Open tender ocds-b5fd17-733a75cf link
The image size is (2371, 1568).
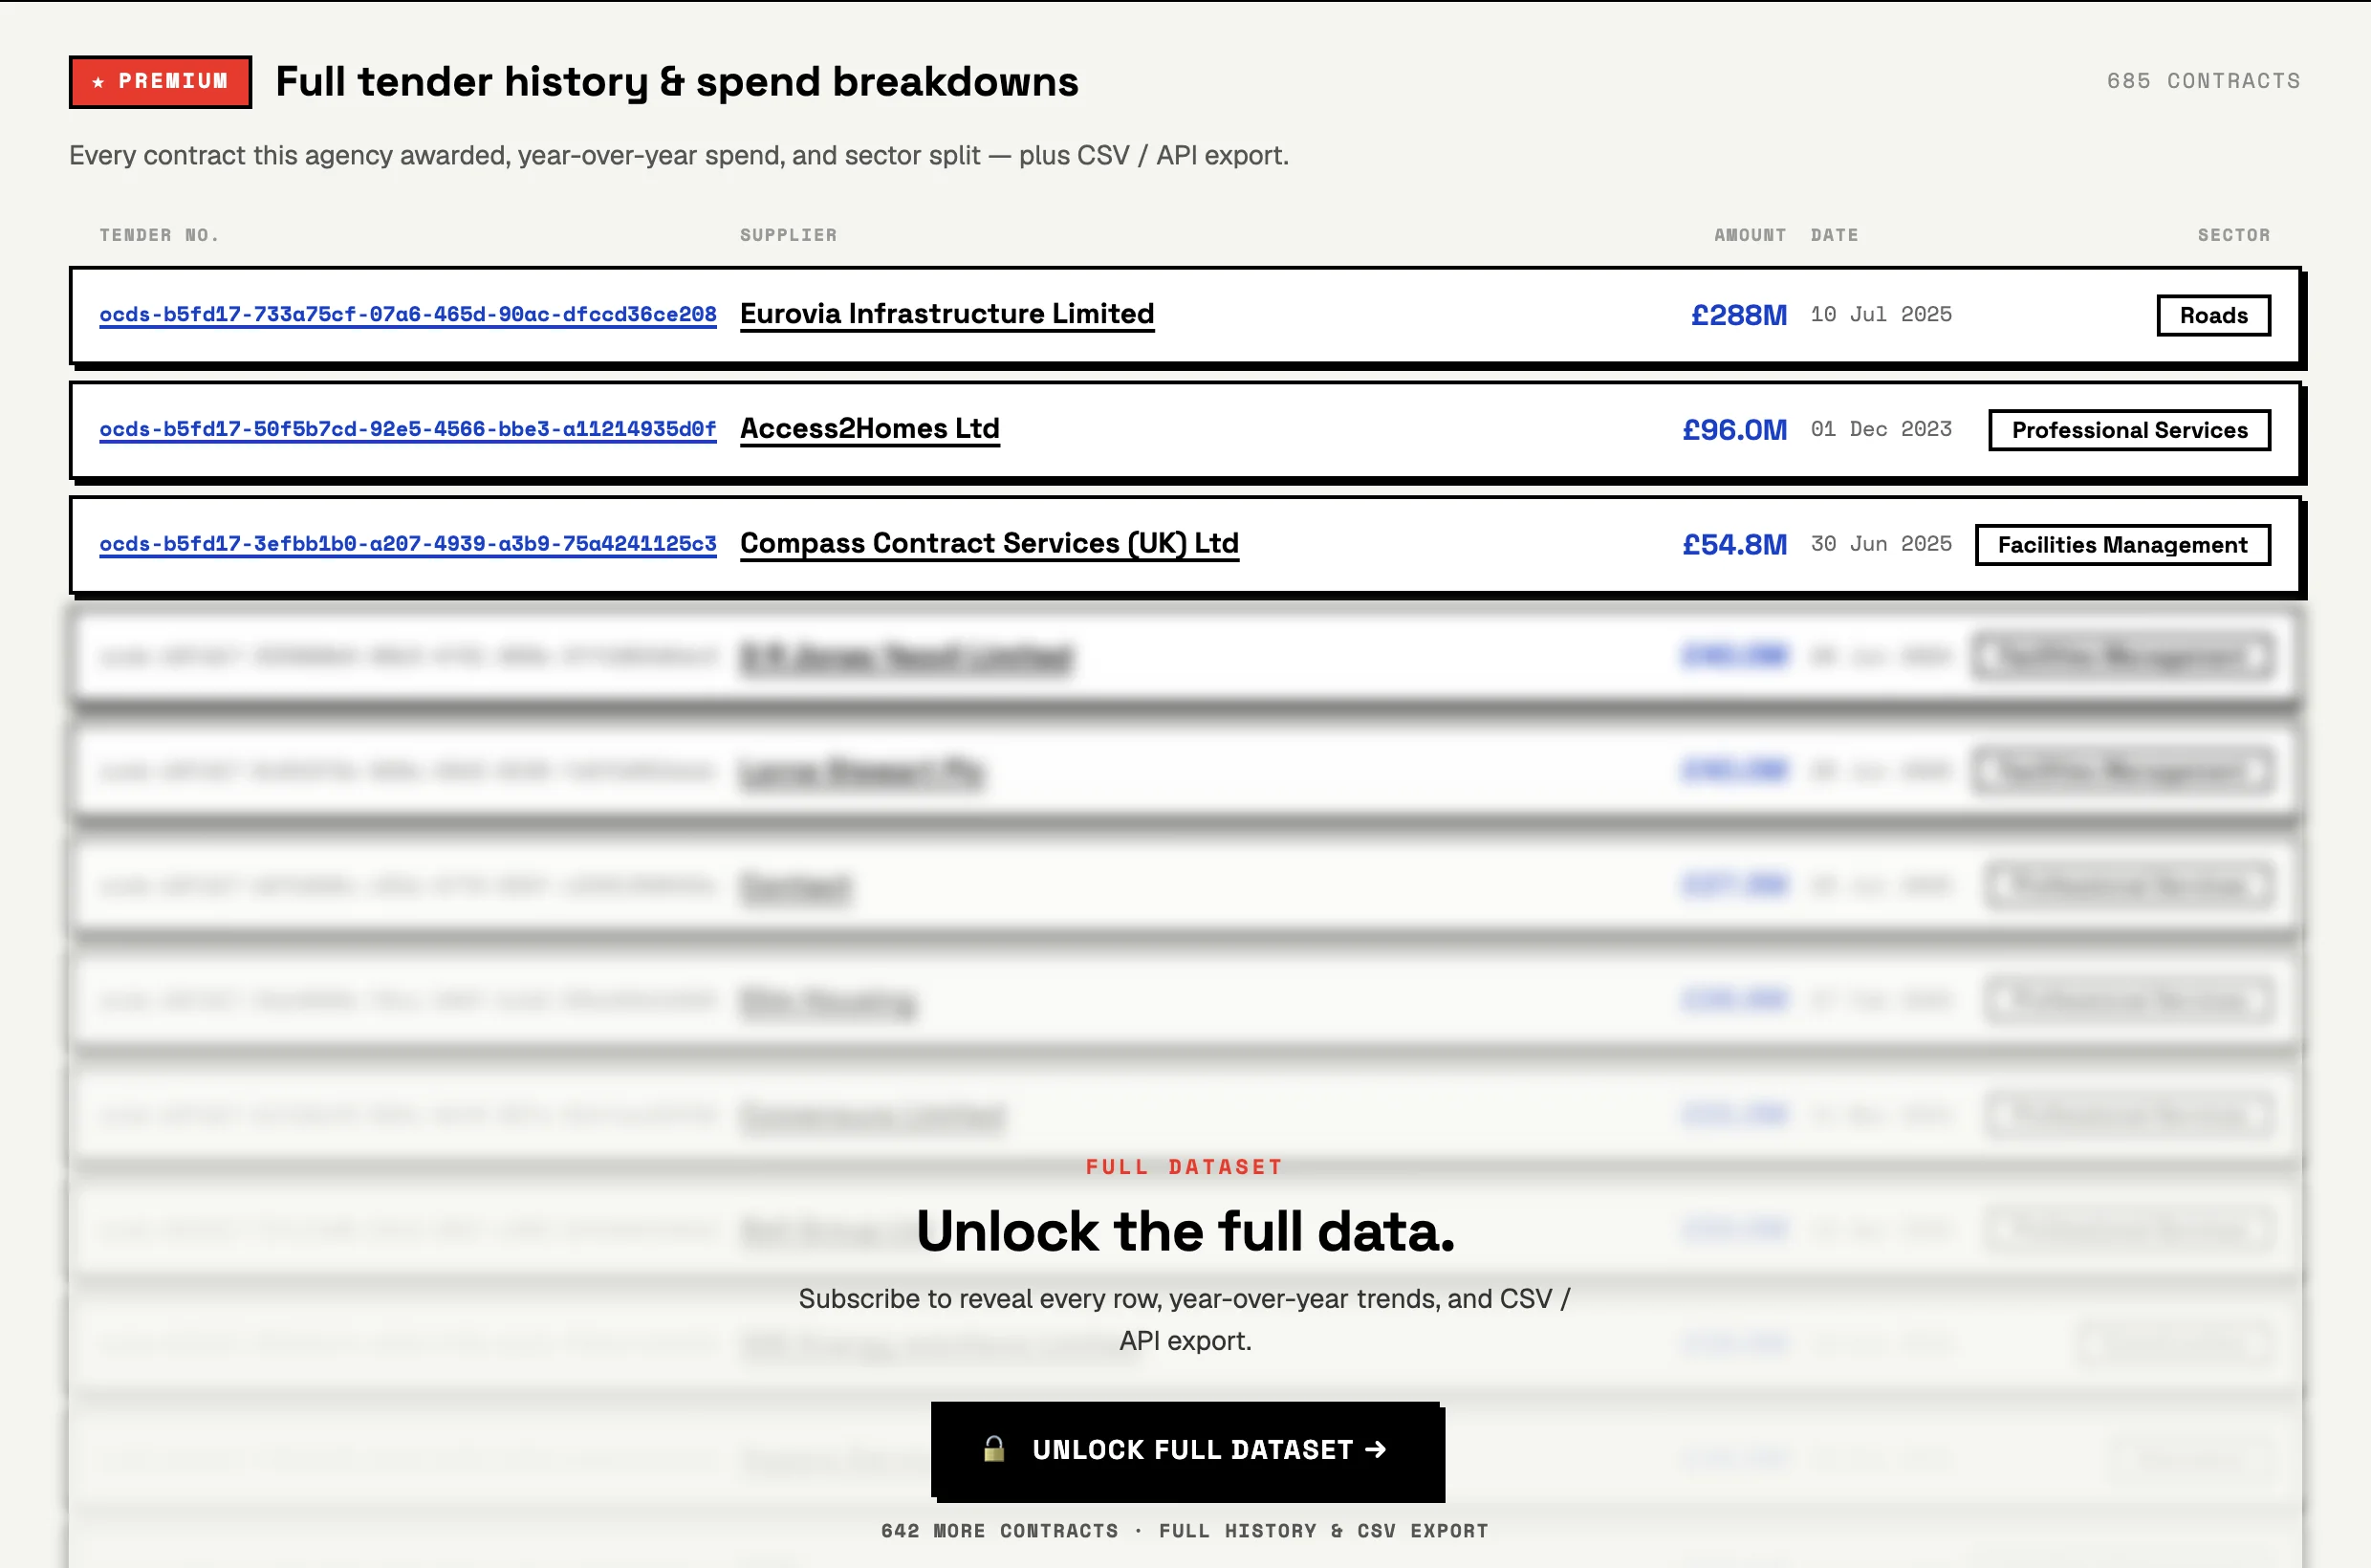408,314
